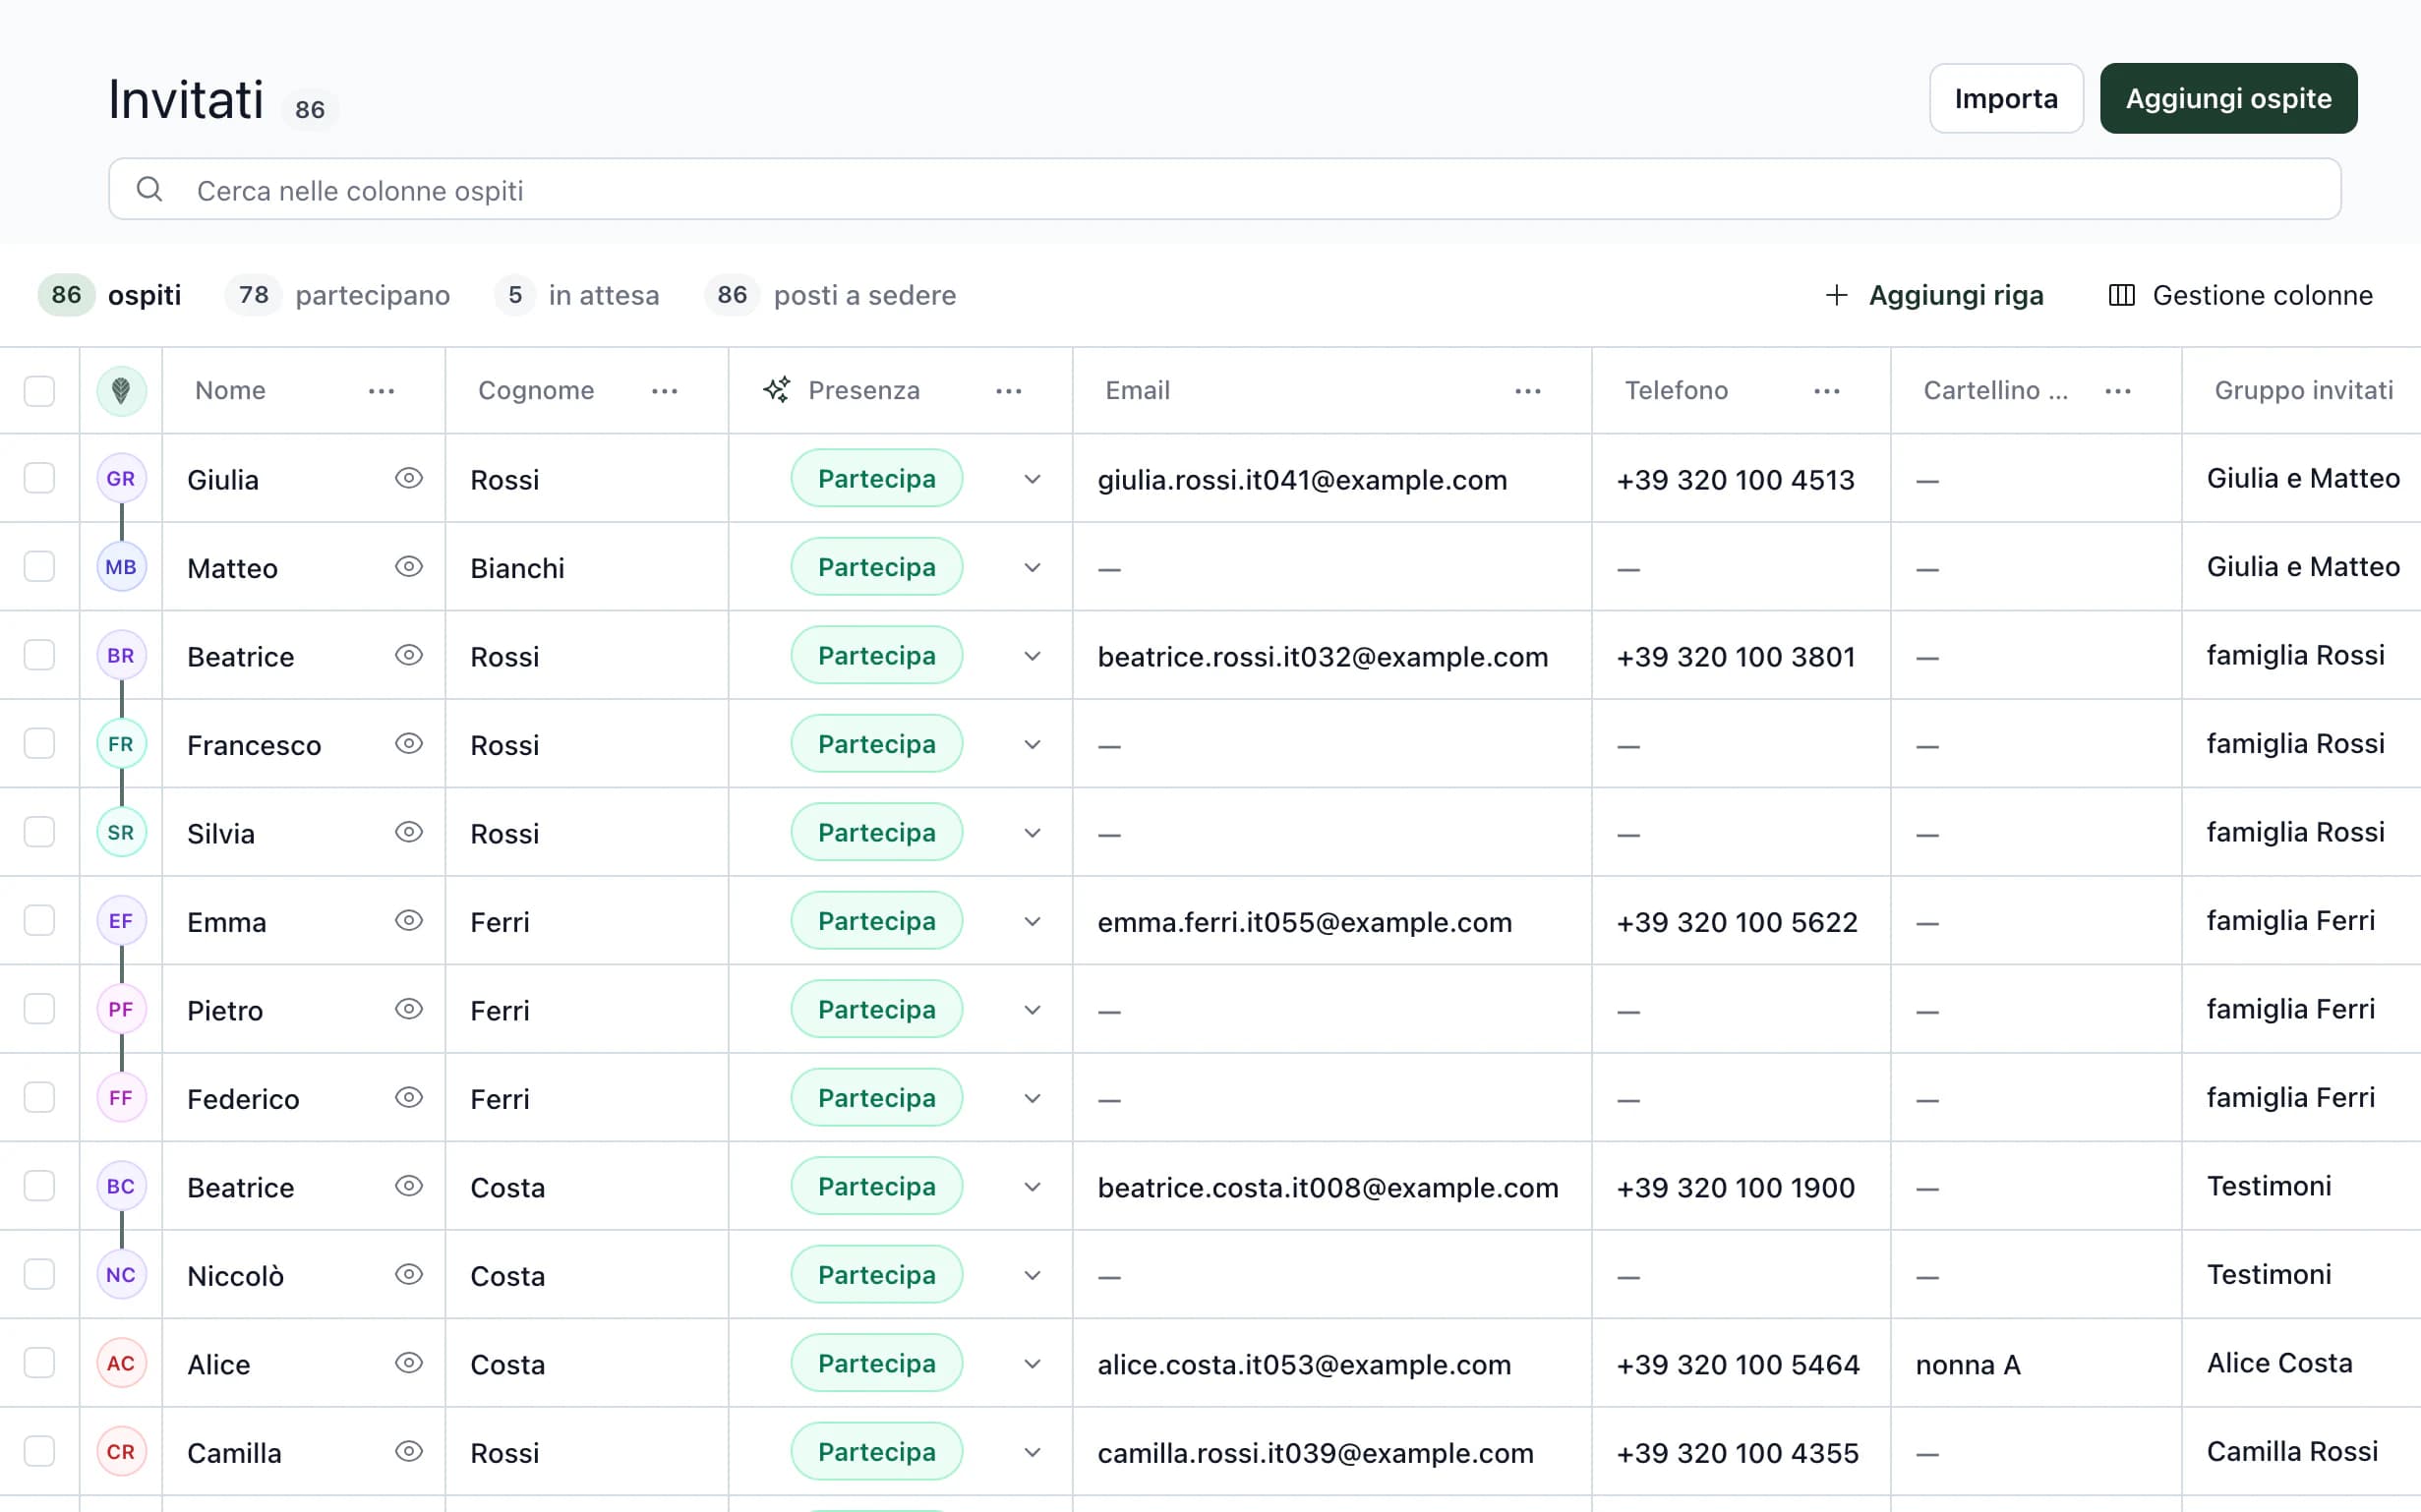
Task: Click the search magnifier icon
Action: 149,189
